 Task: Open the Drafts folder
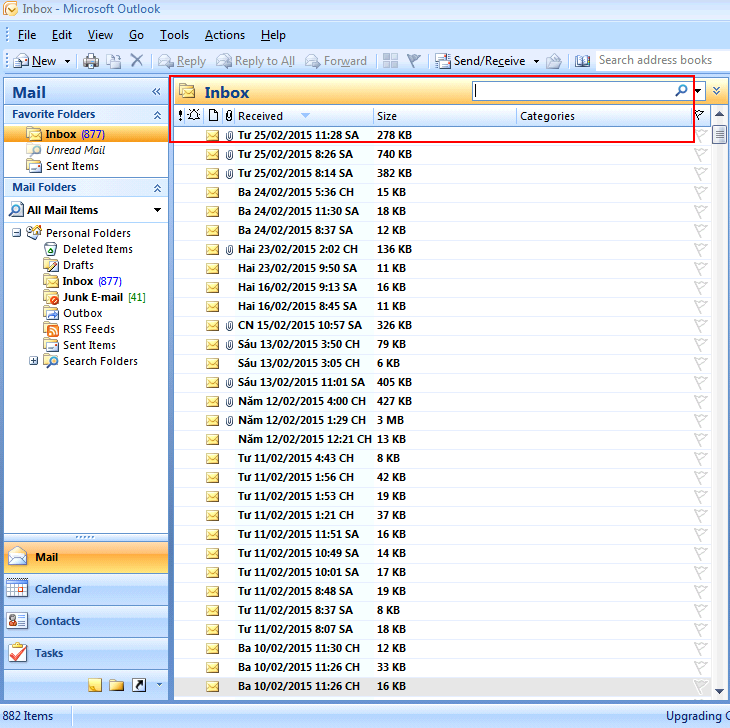point(78,265)
